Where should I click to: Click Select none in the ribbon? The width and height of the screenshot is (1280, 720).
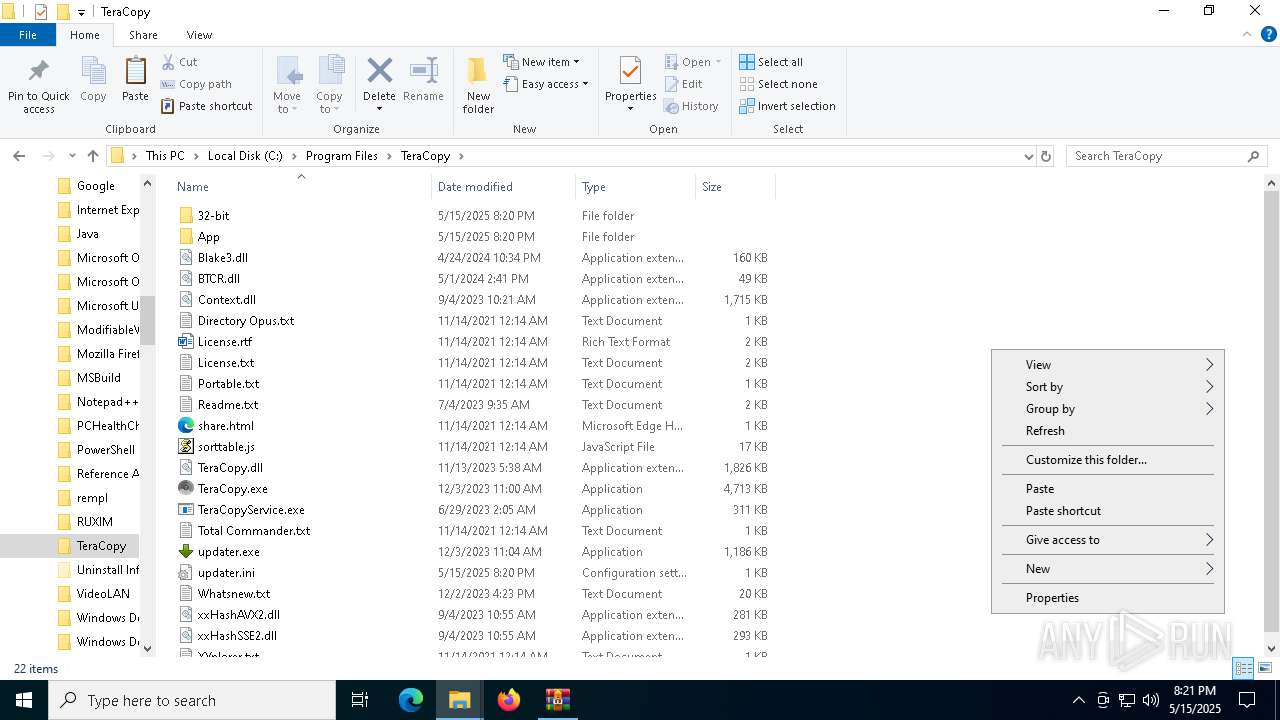pos(778,84)
